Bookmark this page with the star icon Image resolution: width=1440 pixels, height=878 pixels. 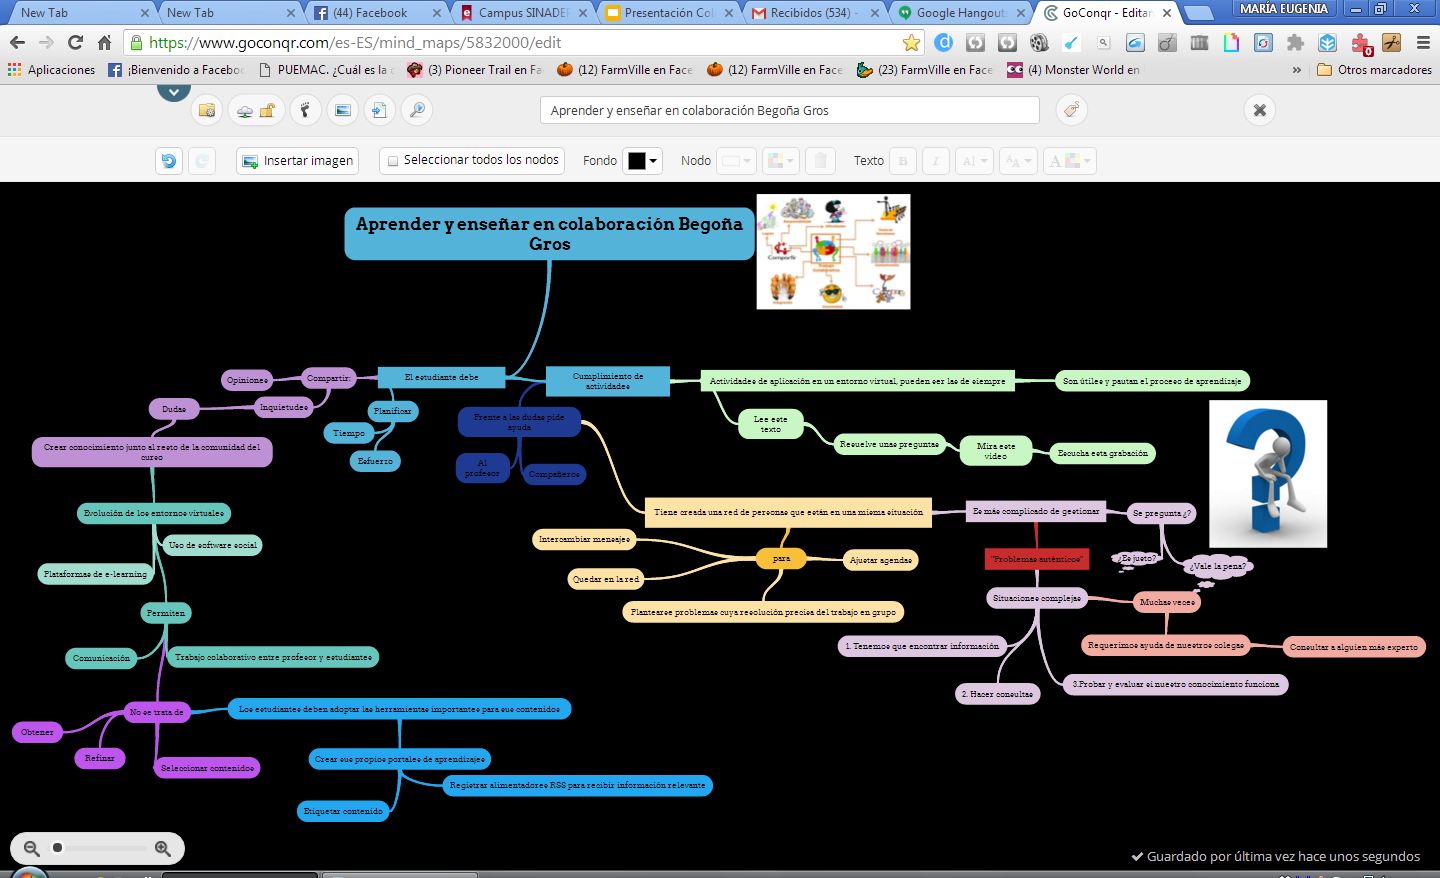[x=911, y=42]
